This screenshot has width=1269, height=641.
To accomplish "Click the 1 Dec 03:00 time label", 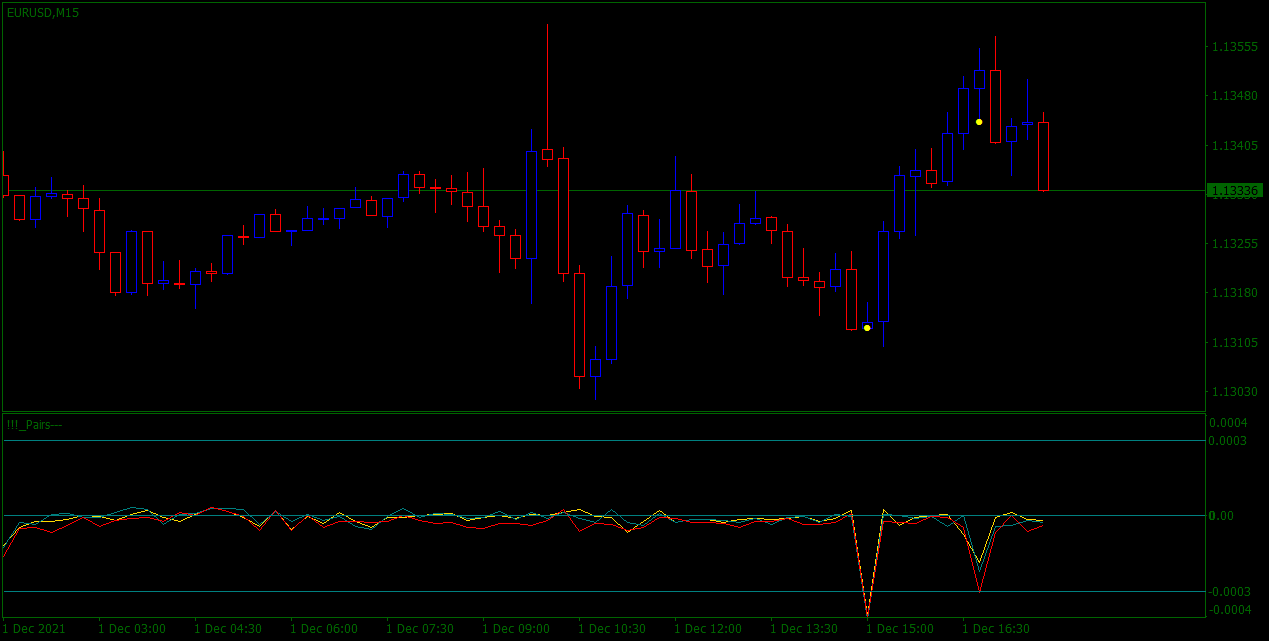I will [x=132, y=629].
